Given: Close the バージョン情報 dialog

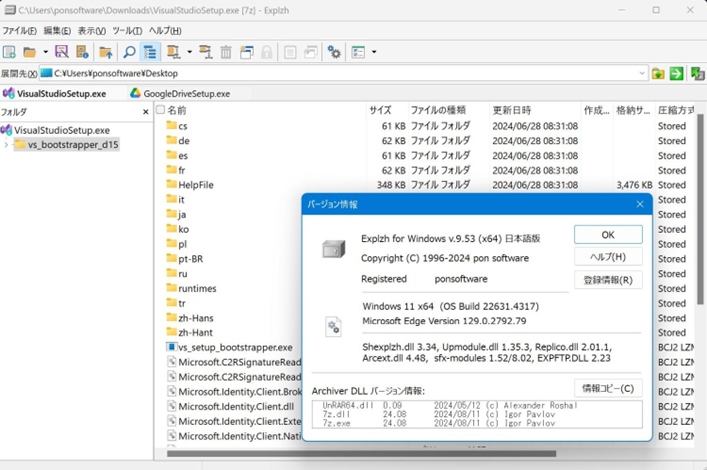Looking at the screenshot, I should click(640, 204).
